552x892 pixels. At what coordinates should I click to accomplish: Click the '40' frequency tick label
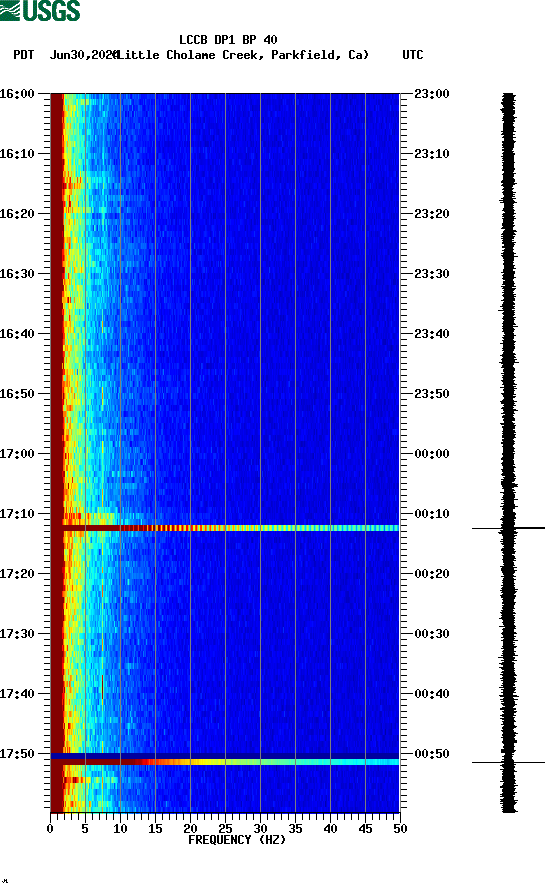pyautogui.click(x=331, y=829)
